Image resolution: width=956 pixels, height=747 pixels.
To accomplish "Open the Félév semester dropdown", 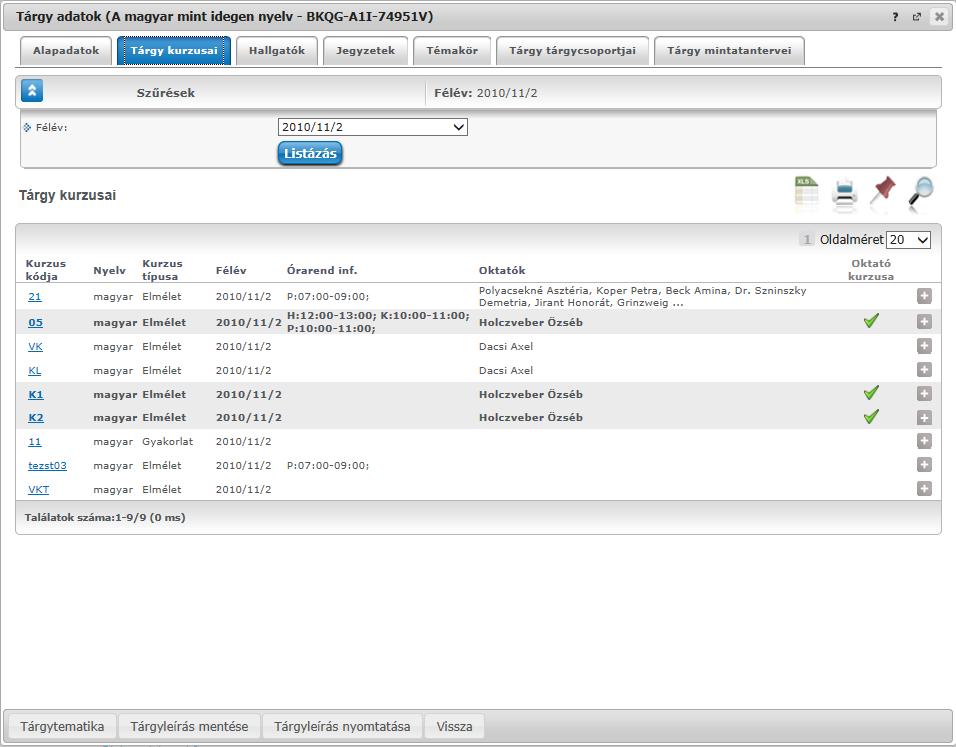I will [x=373, y=127].
